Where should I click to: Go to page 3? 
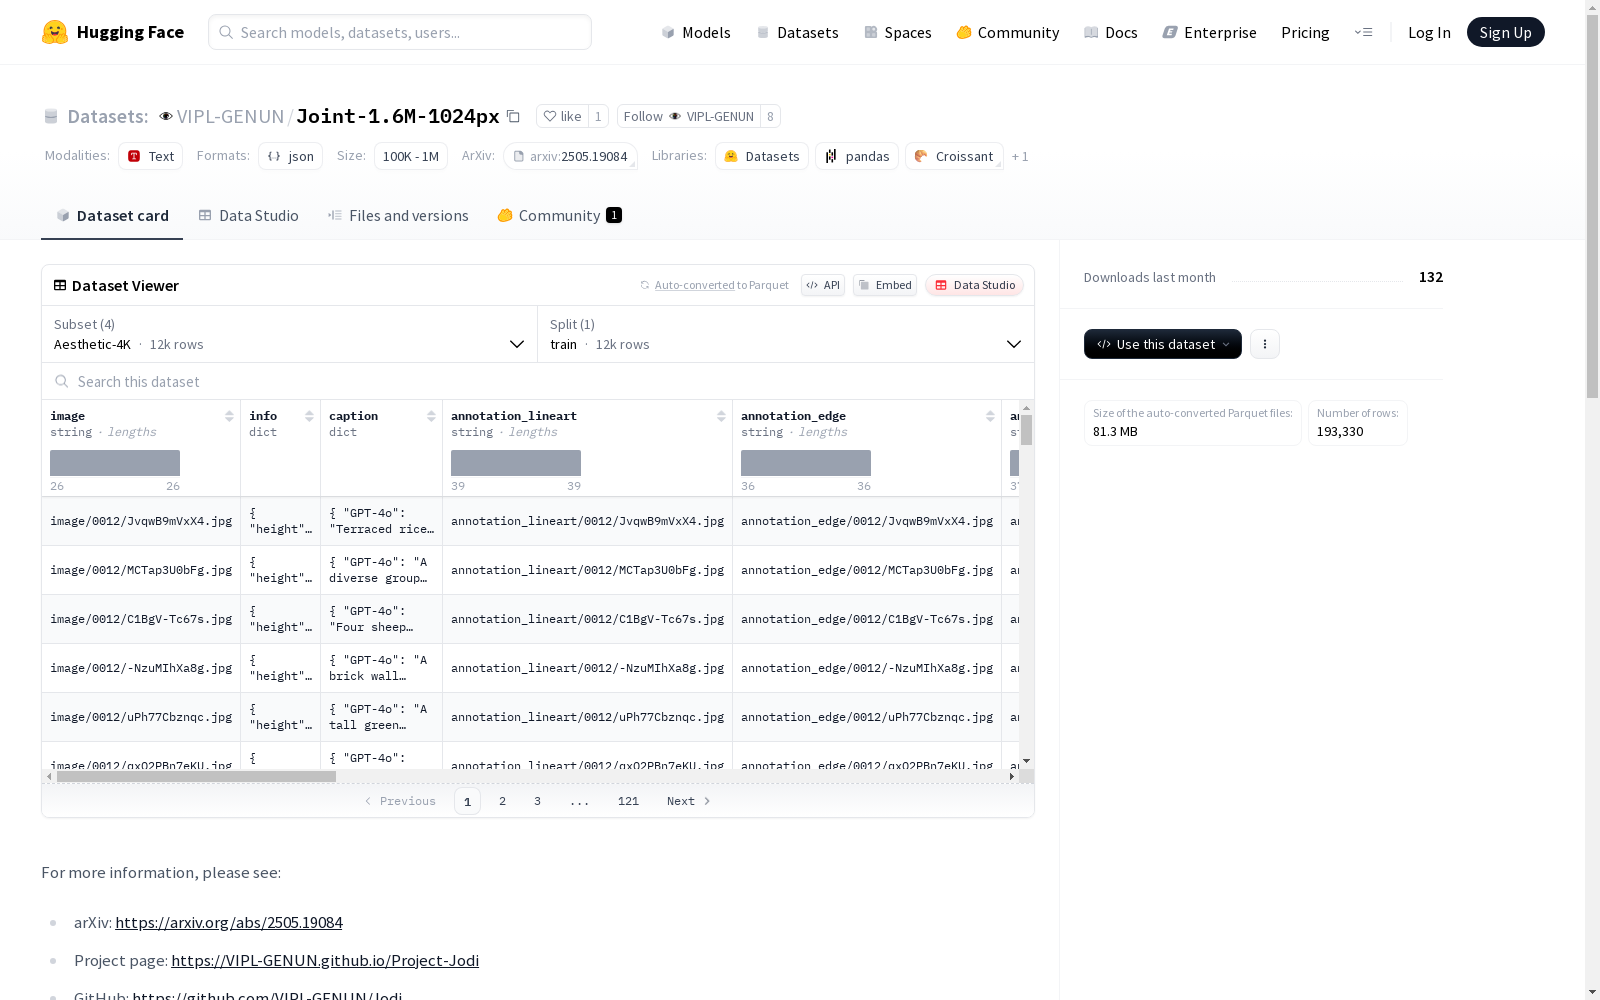537,801
